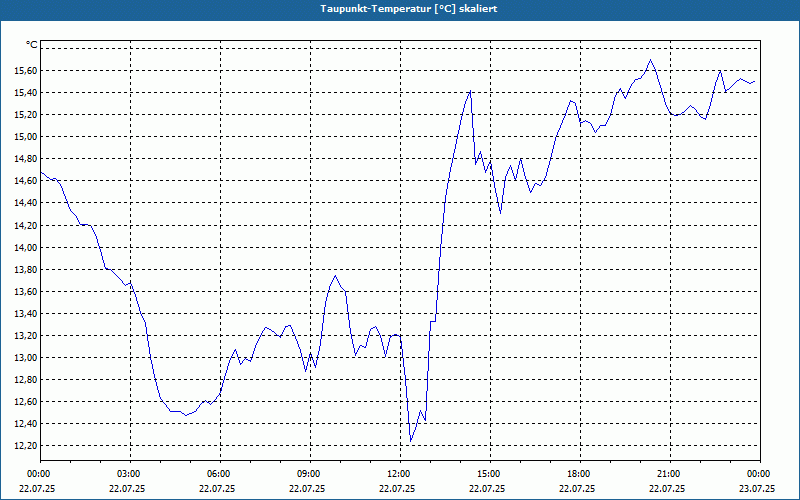Viewport: 800px width, 500px height.
Task: Click the 14,40 y-axis value
Action: pyautogui.click(x=26, y=203)
